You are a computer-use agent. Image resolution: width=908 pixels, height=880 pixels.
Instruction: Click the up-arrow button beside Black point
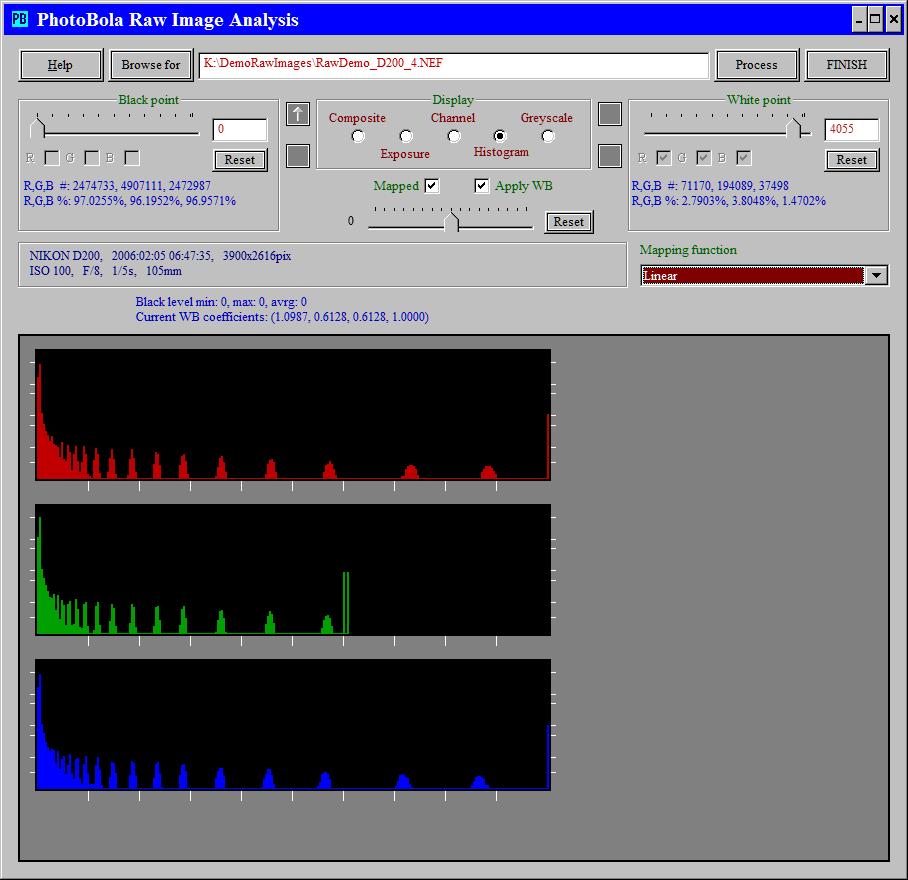(298, 114)
